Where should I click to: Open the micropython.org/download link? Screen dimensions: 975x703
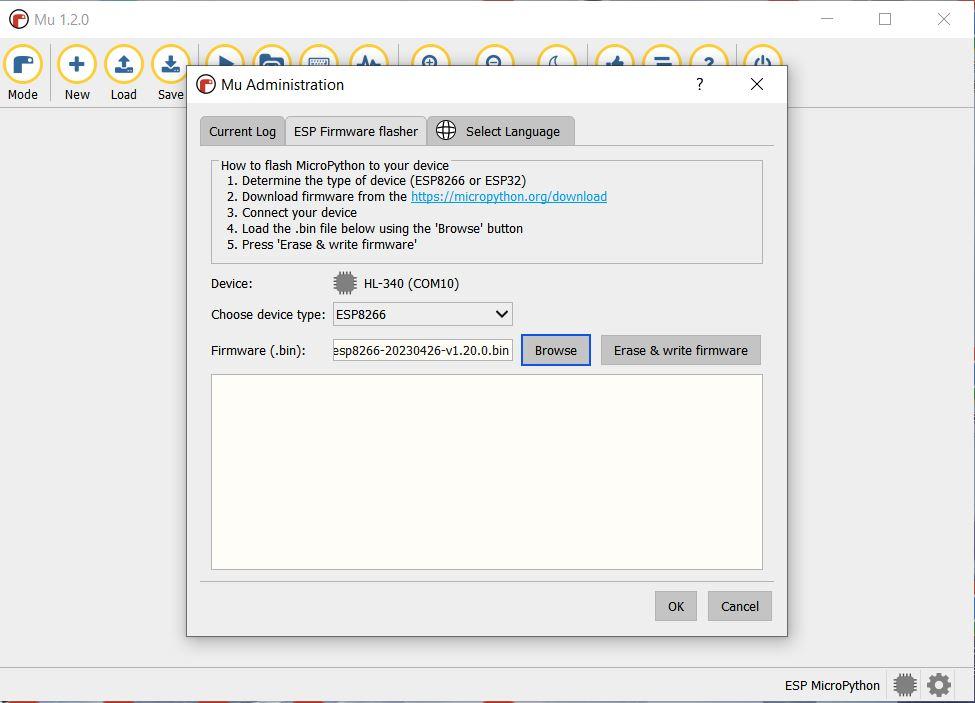point(509,196)
